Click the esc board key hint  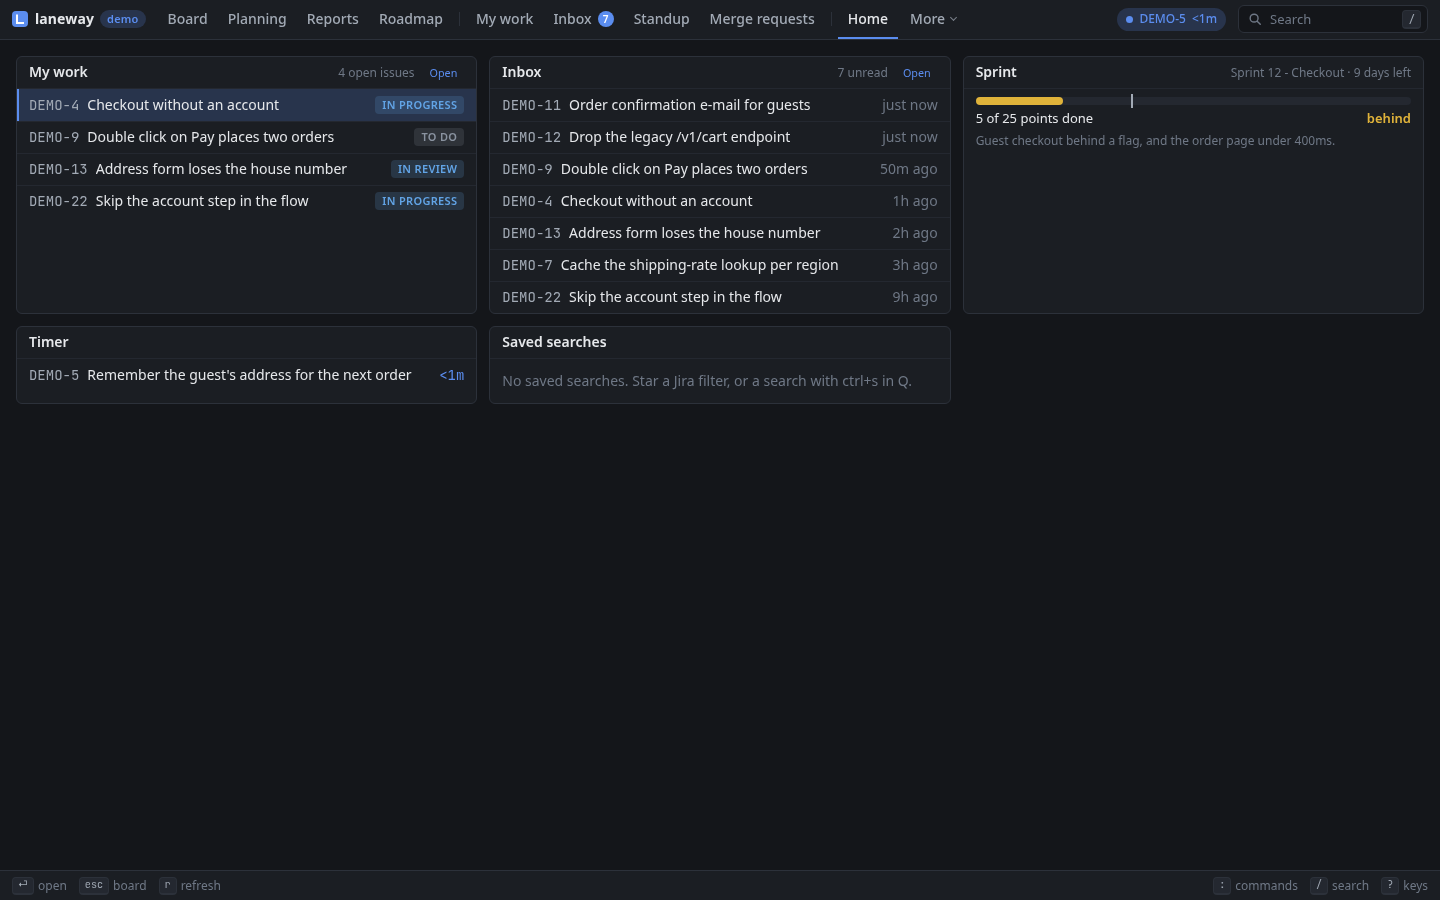[x=93, y=885]
